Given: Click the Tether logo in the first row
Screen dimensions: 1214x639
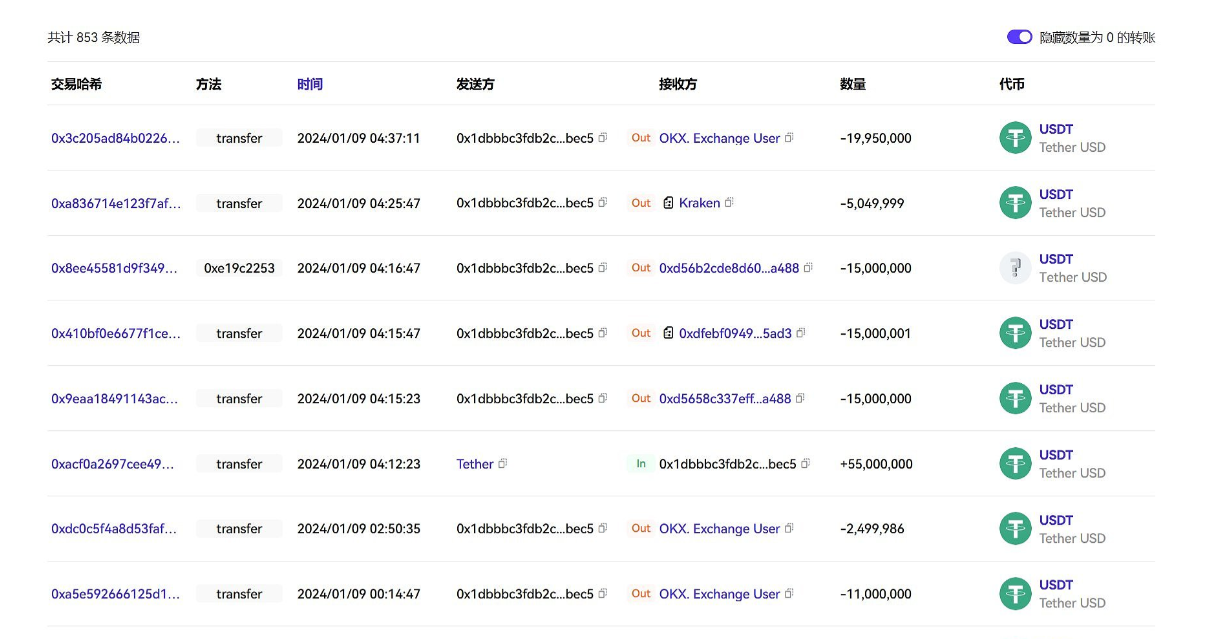Looking at the screenshot, I should coord(1015,138).
